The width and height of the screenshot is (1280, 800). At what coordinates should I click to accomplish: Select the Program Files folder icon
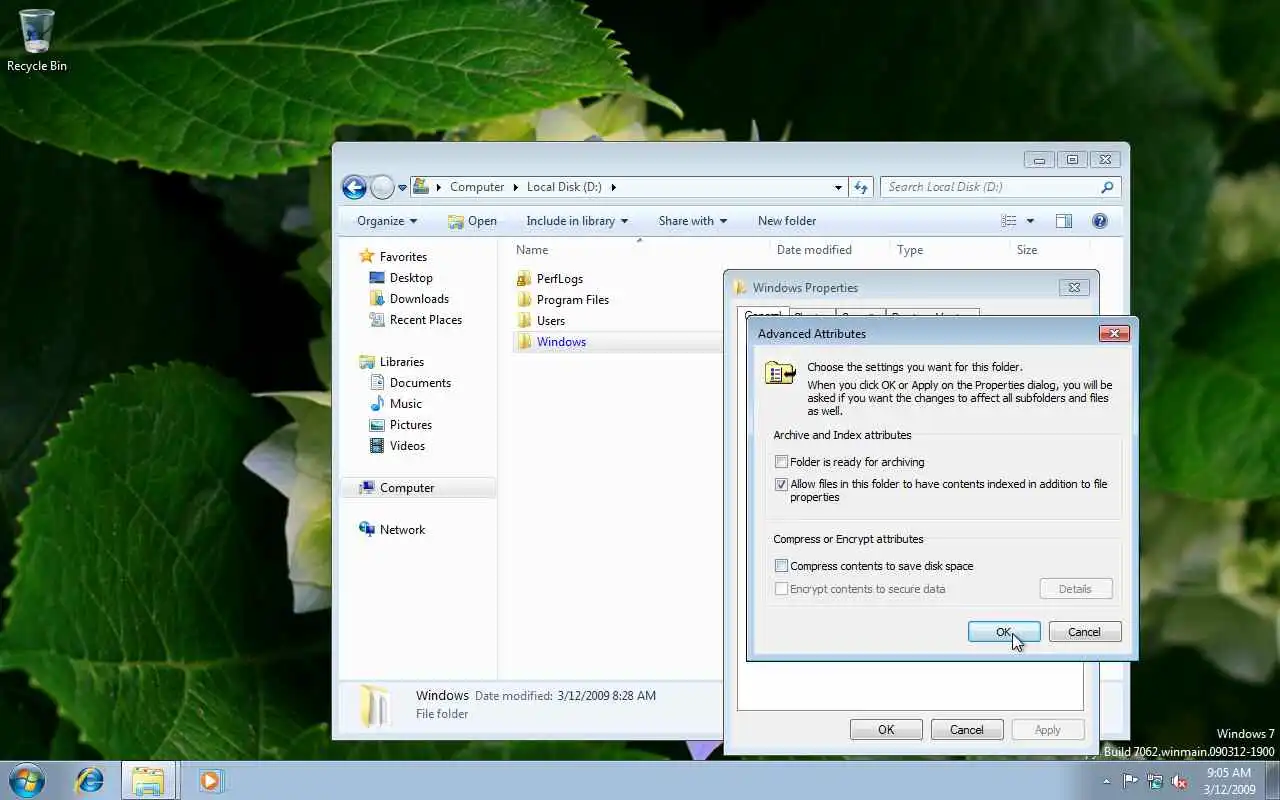click(524, 300)
